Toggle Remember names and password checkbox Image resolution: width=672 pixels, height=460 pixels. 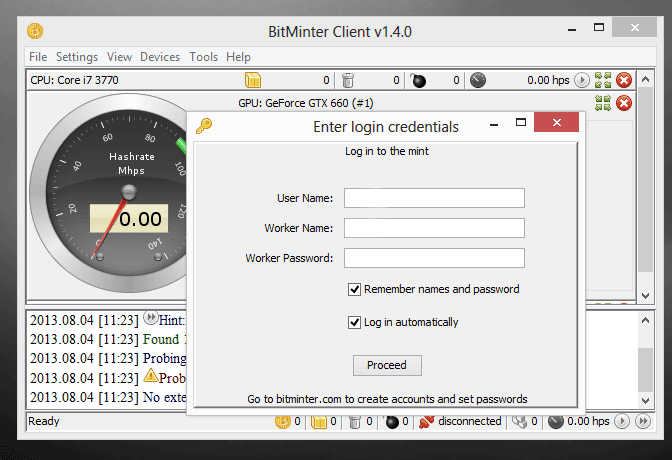[354, 289]
